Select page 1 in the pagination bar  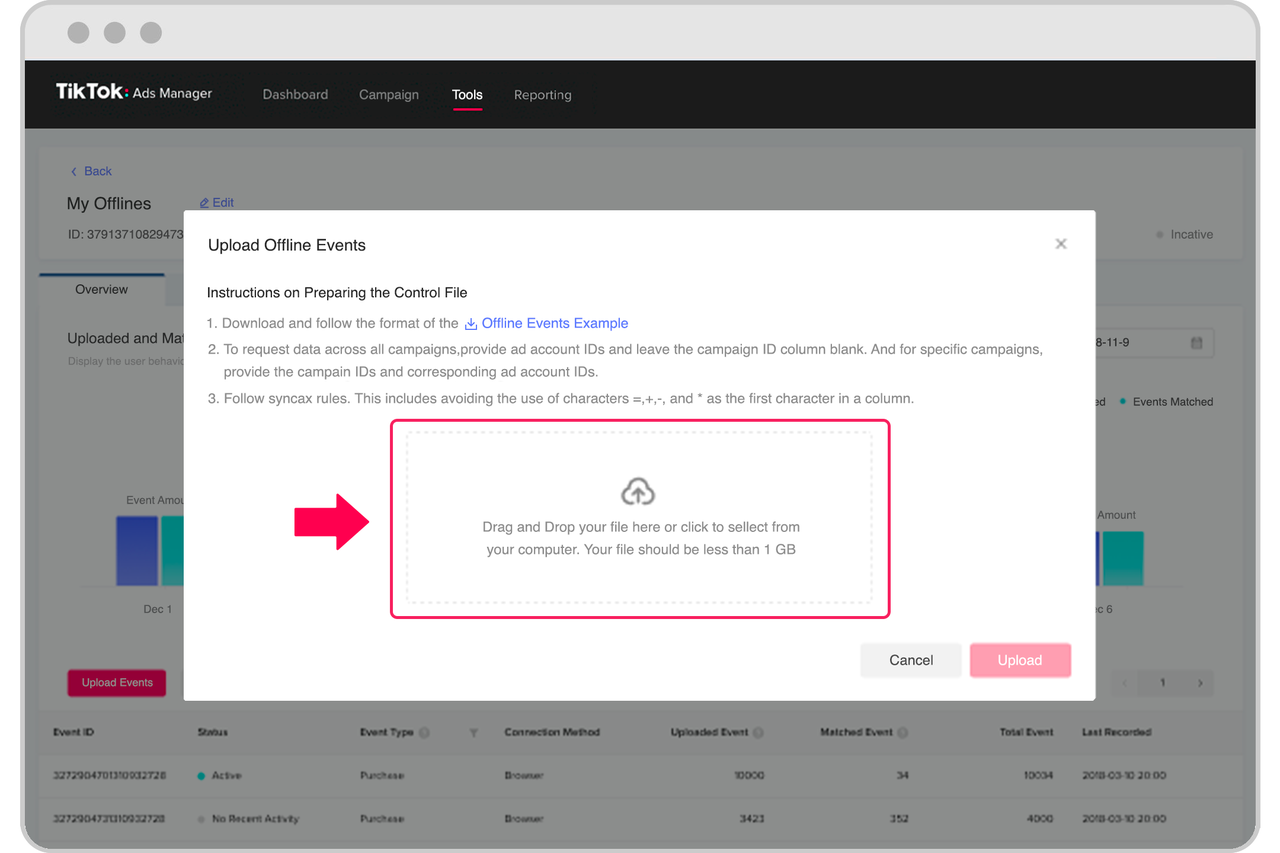(x=1162, y=682)
